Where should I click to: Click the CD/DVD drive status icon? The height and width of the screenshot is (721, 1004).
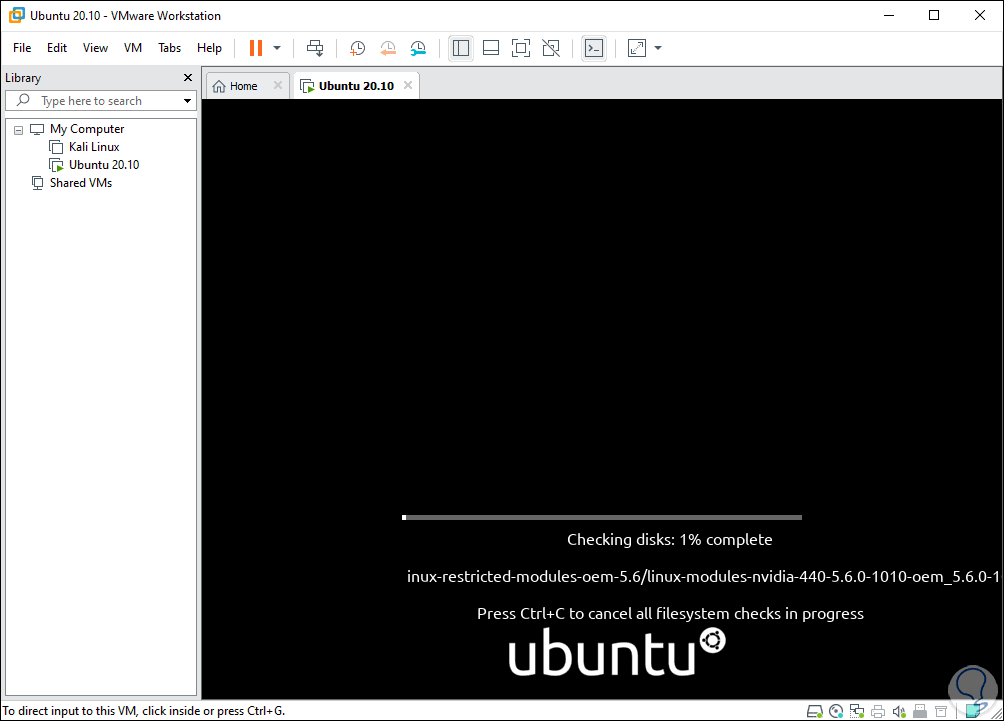pos(836,711)
